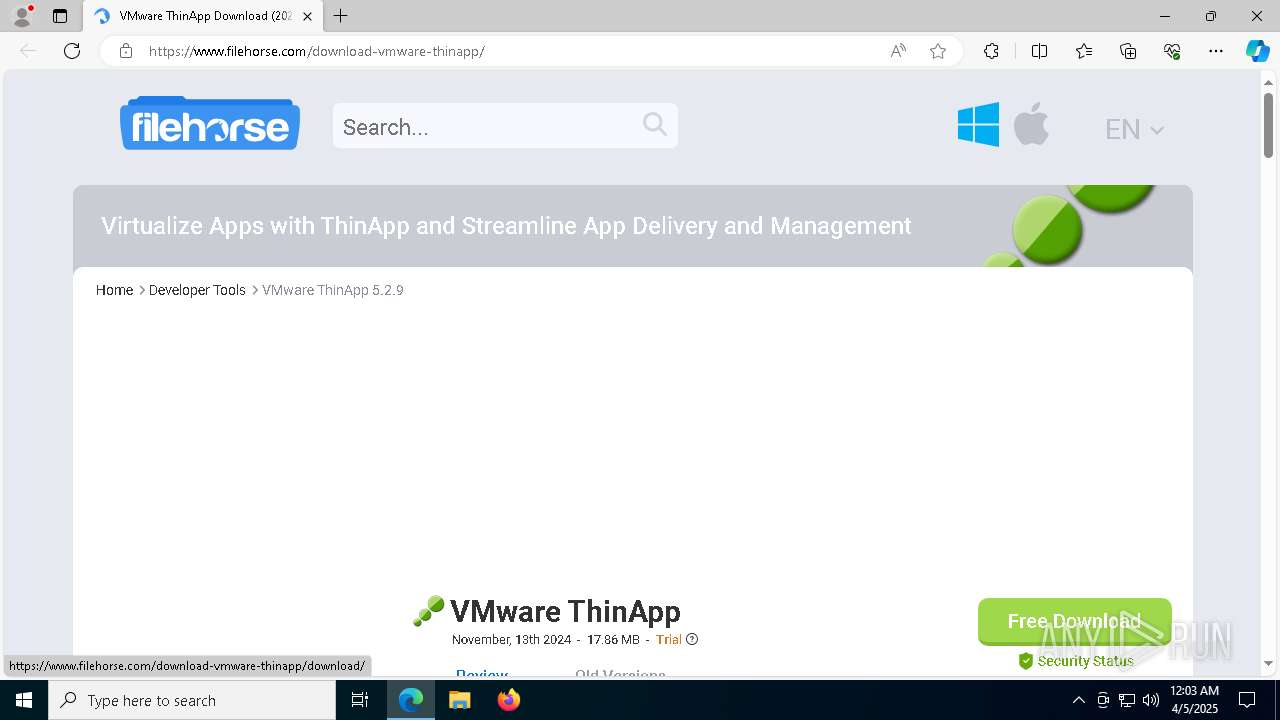Image resolution: width=1280 pixels, height=720 pixels.
Task: Close the VMware ThinApp Download tab
Action: tap(307, 16)
